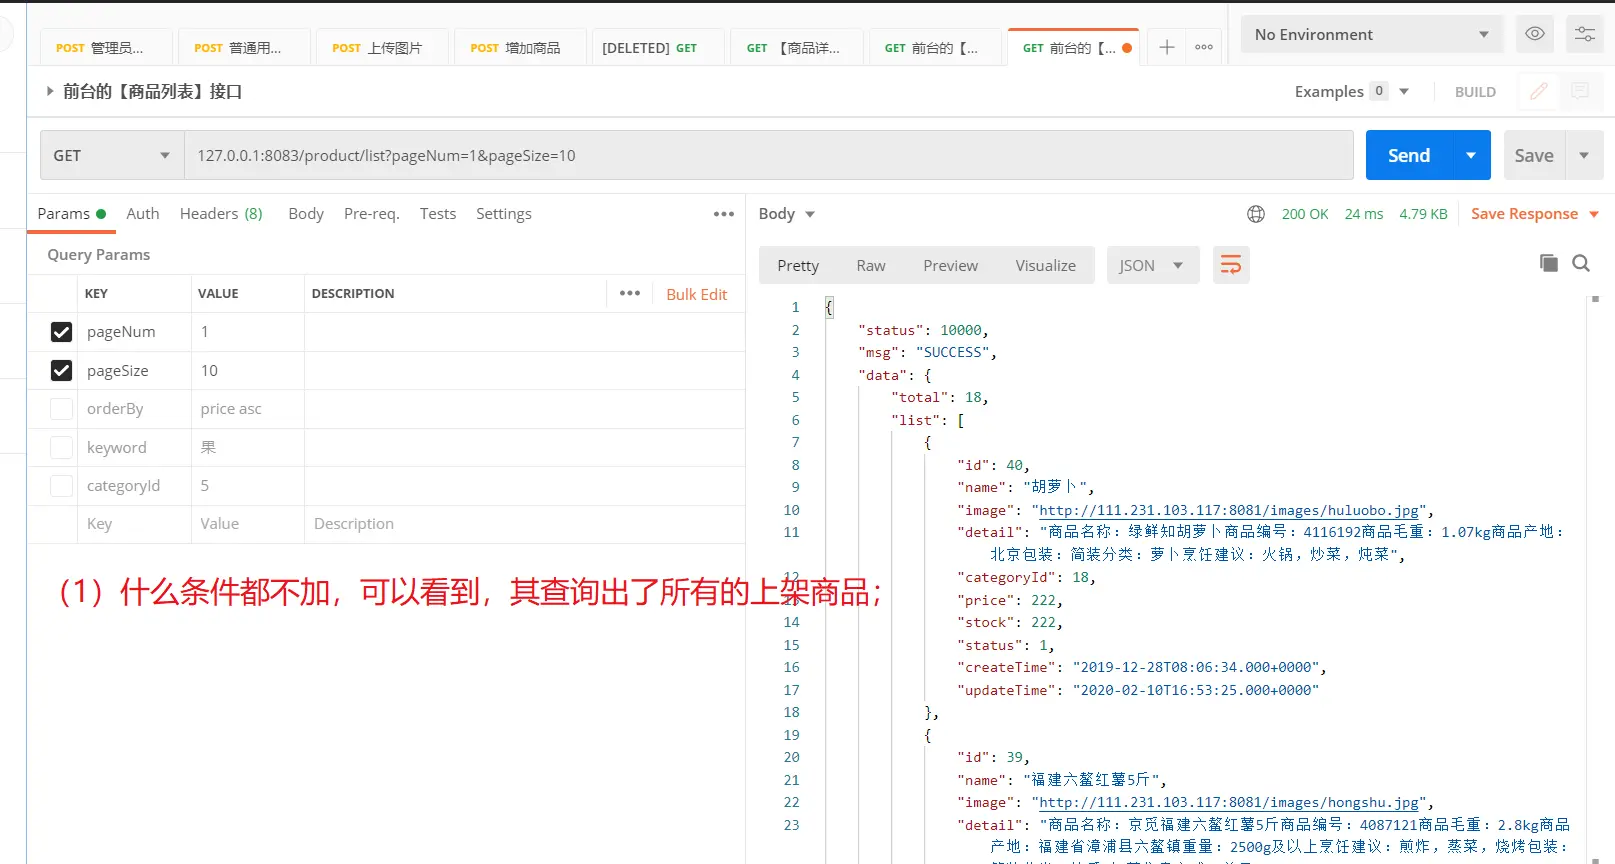Open manage environments settings icon

[x=1584, y=34]
